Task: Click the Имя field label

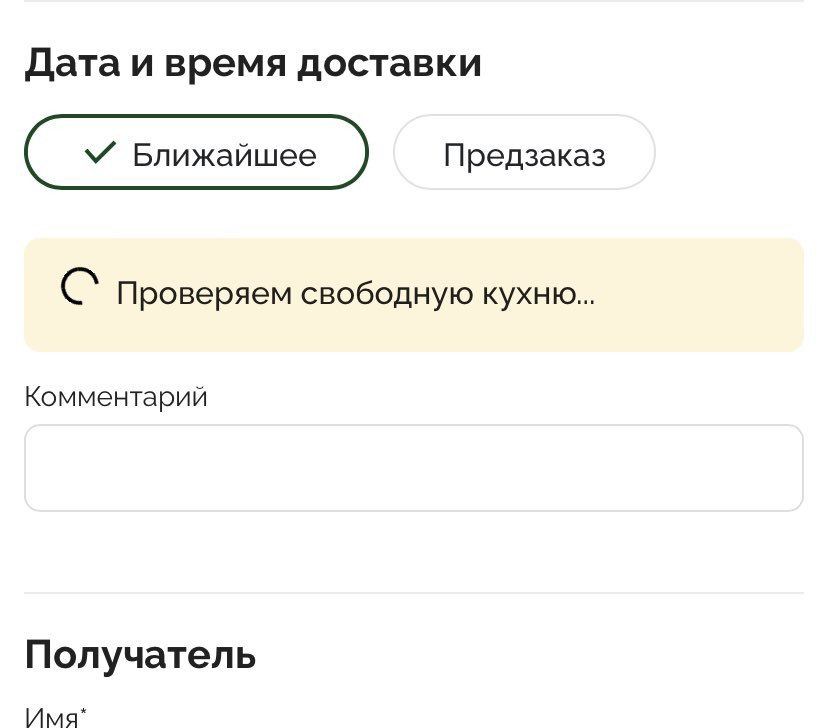Action: pyautogui.click(x=51, y=718)
